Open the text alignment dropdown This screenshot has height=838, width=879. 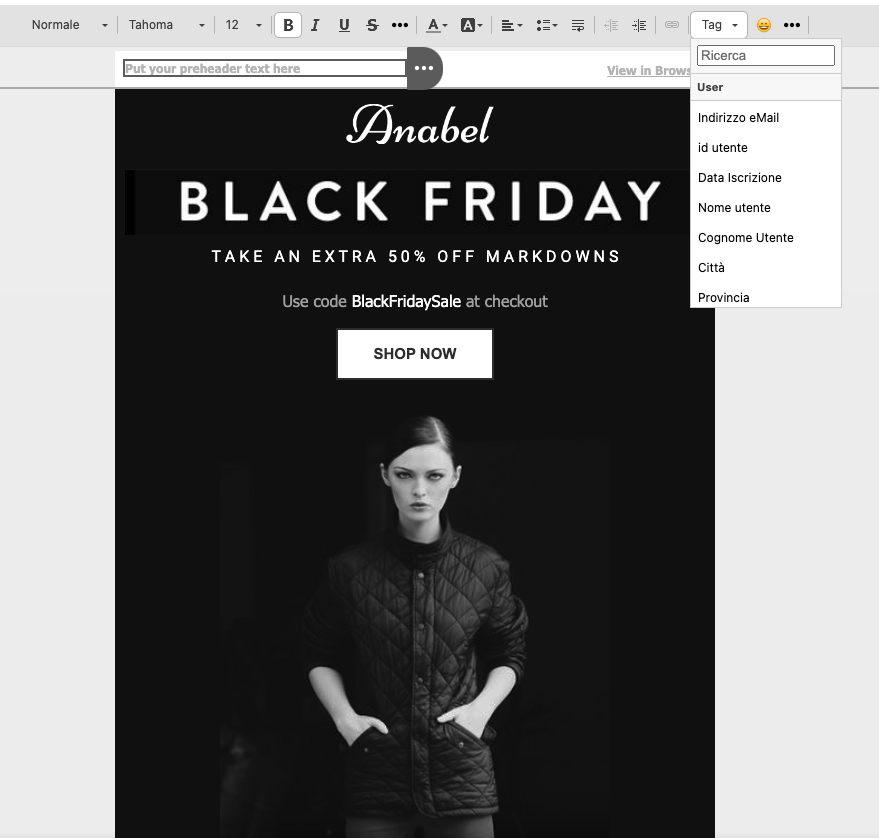pos(511,25)
